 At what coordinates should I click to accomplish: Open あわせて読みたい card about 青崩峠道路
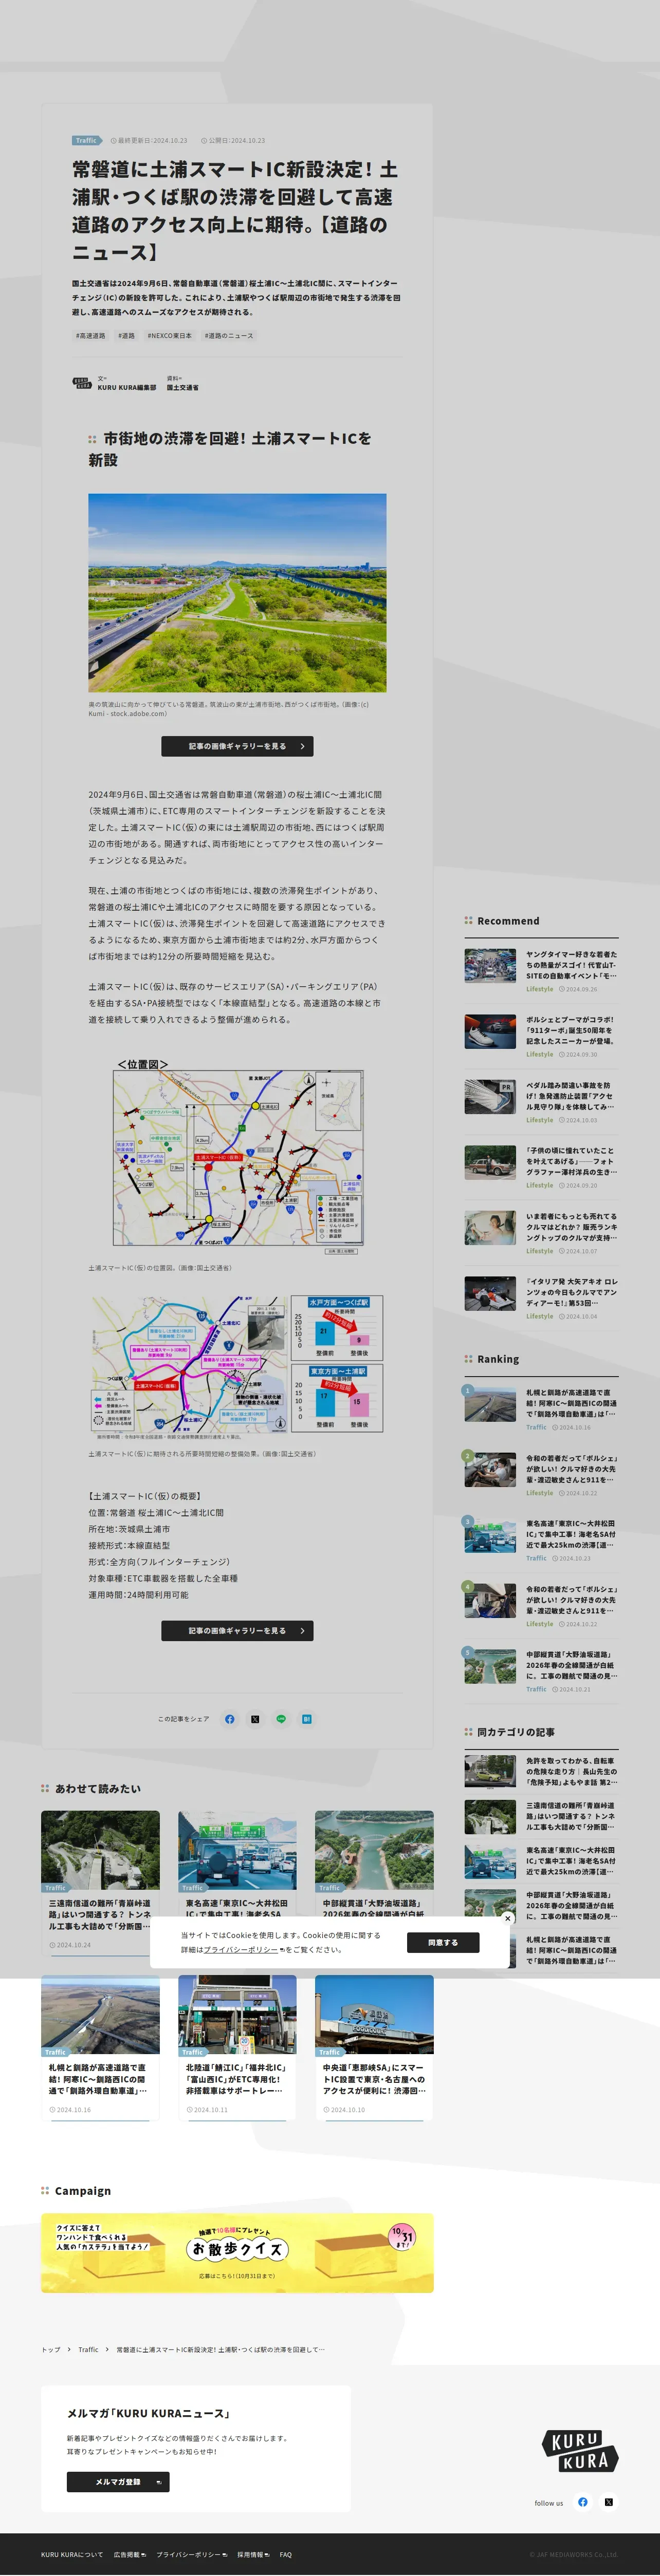(x=100, y=1882)
